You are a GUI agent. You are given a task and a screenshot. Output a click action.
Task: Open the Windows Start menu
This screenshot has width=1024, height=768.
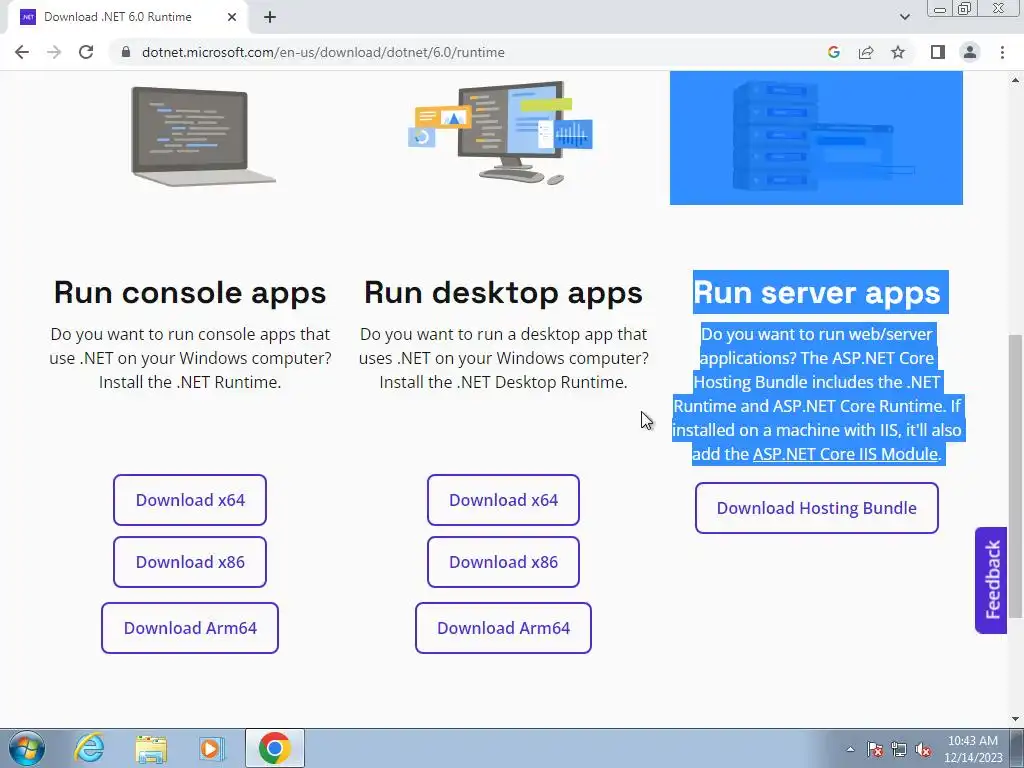tap(27, 748)
